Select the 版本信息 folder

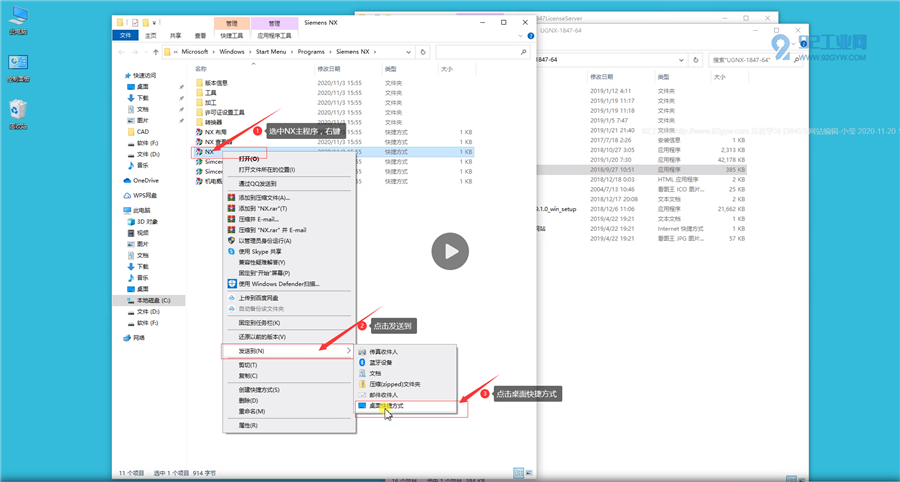[216, 83]
